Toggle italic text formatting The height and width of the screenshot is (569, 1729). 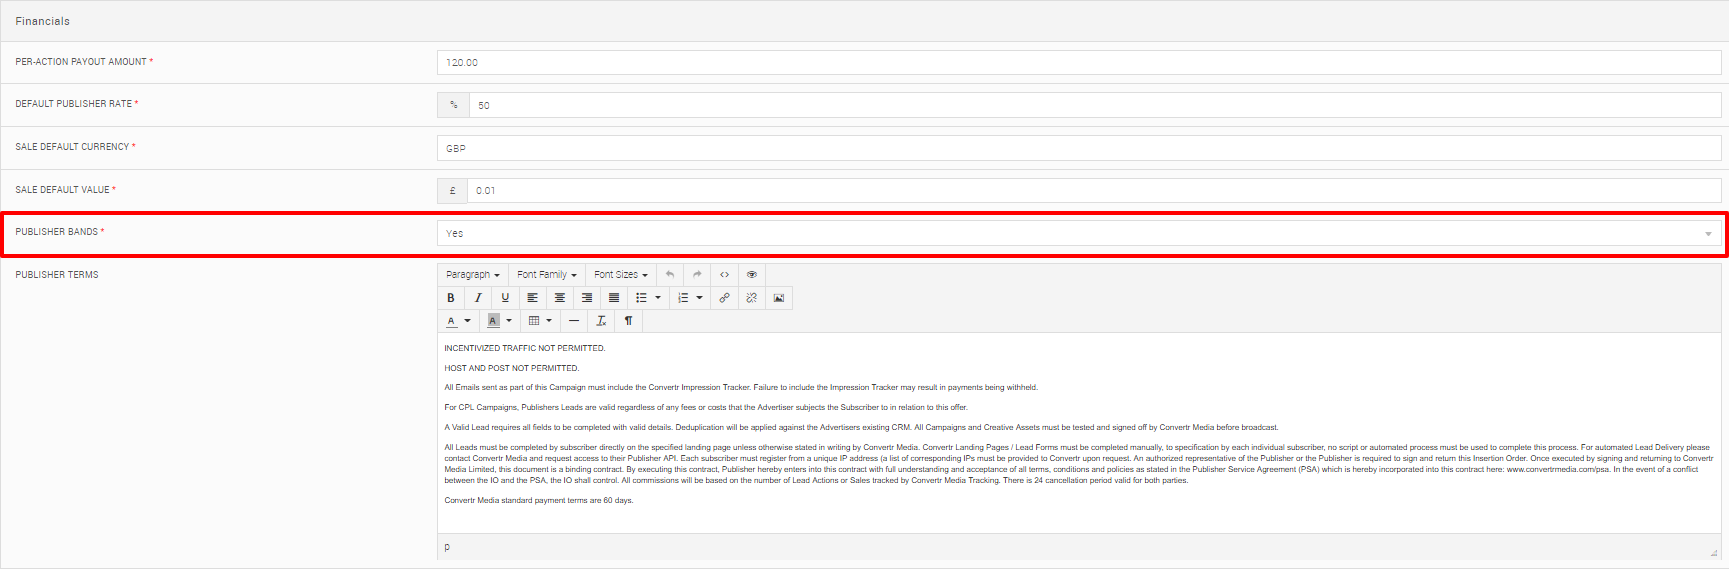(x=478, y=298)
